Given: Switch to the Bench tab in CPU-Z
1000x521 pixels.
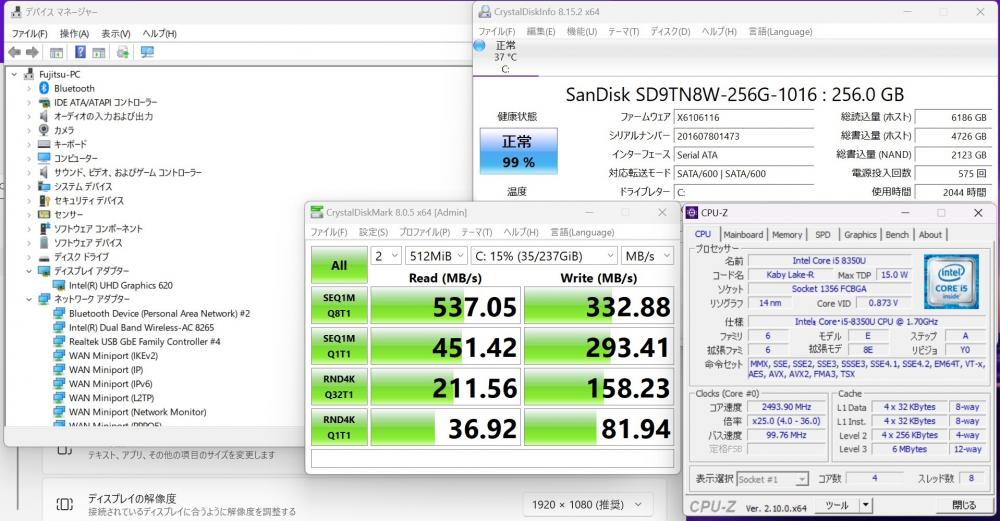Looking at the screenshot, I should coord(897,235).
